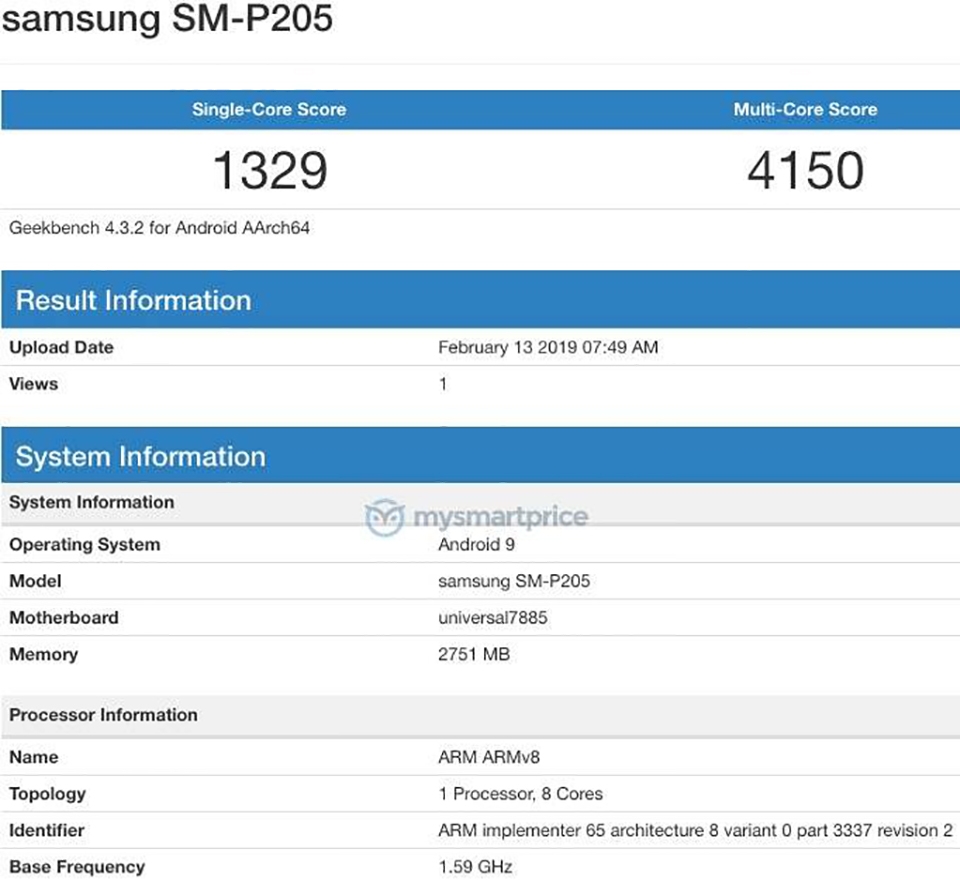This screenshot has height=880, width=960.
Task: Click the multi-core value 4150
Action: click(x=805, y=170)
